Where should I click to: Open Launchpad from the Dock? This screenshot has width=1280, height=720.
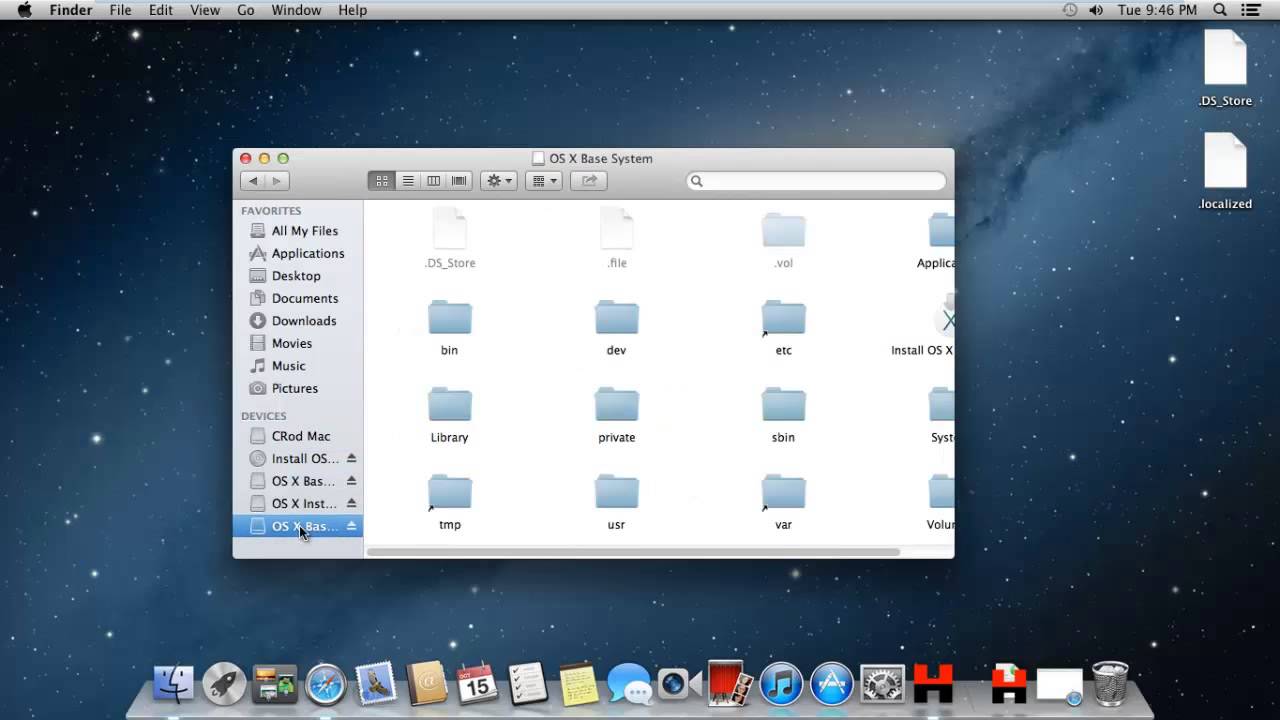(224, 684)
